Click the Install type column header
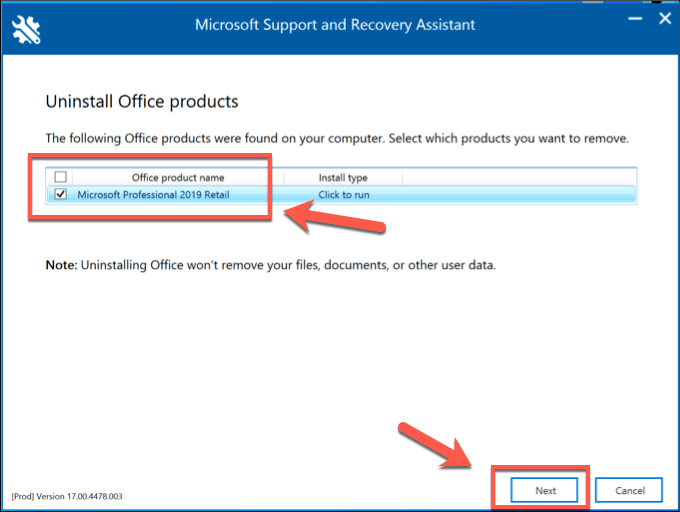 click(343, 178)
